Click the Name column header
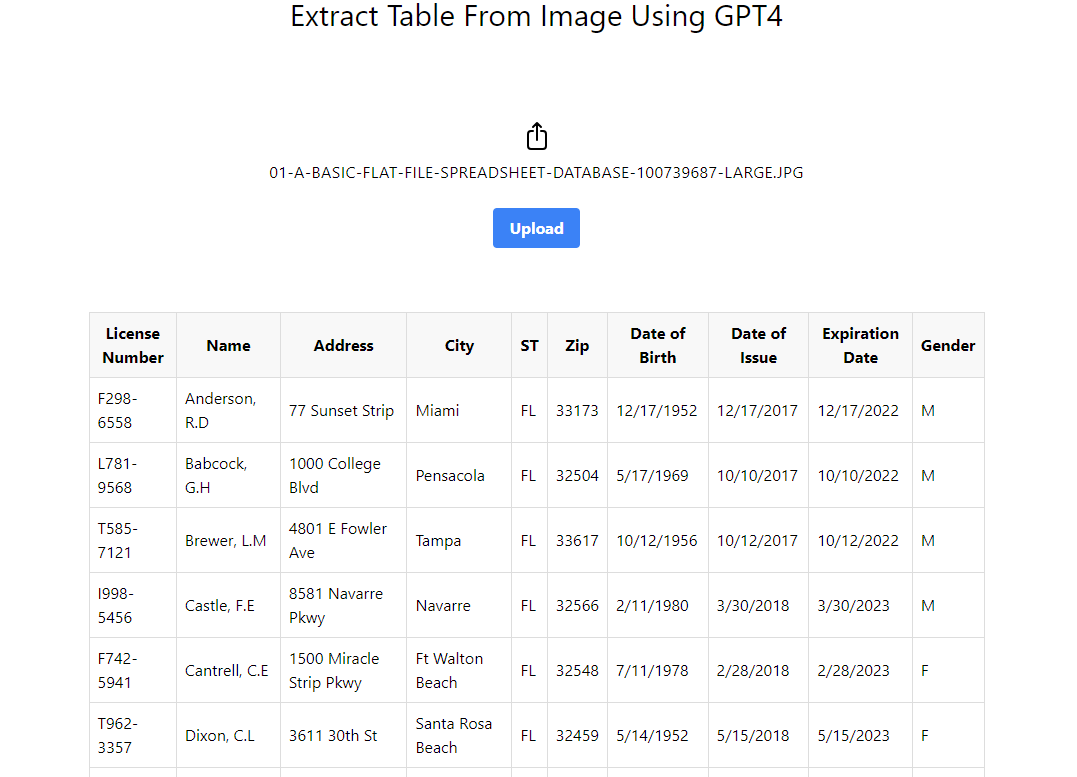Viewport: 1077px width, 777px height. (x=228, y=345)
